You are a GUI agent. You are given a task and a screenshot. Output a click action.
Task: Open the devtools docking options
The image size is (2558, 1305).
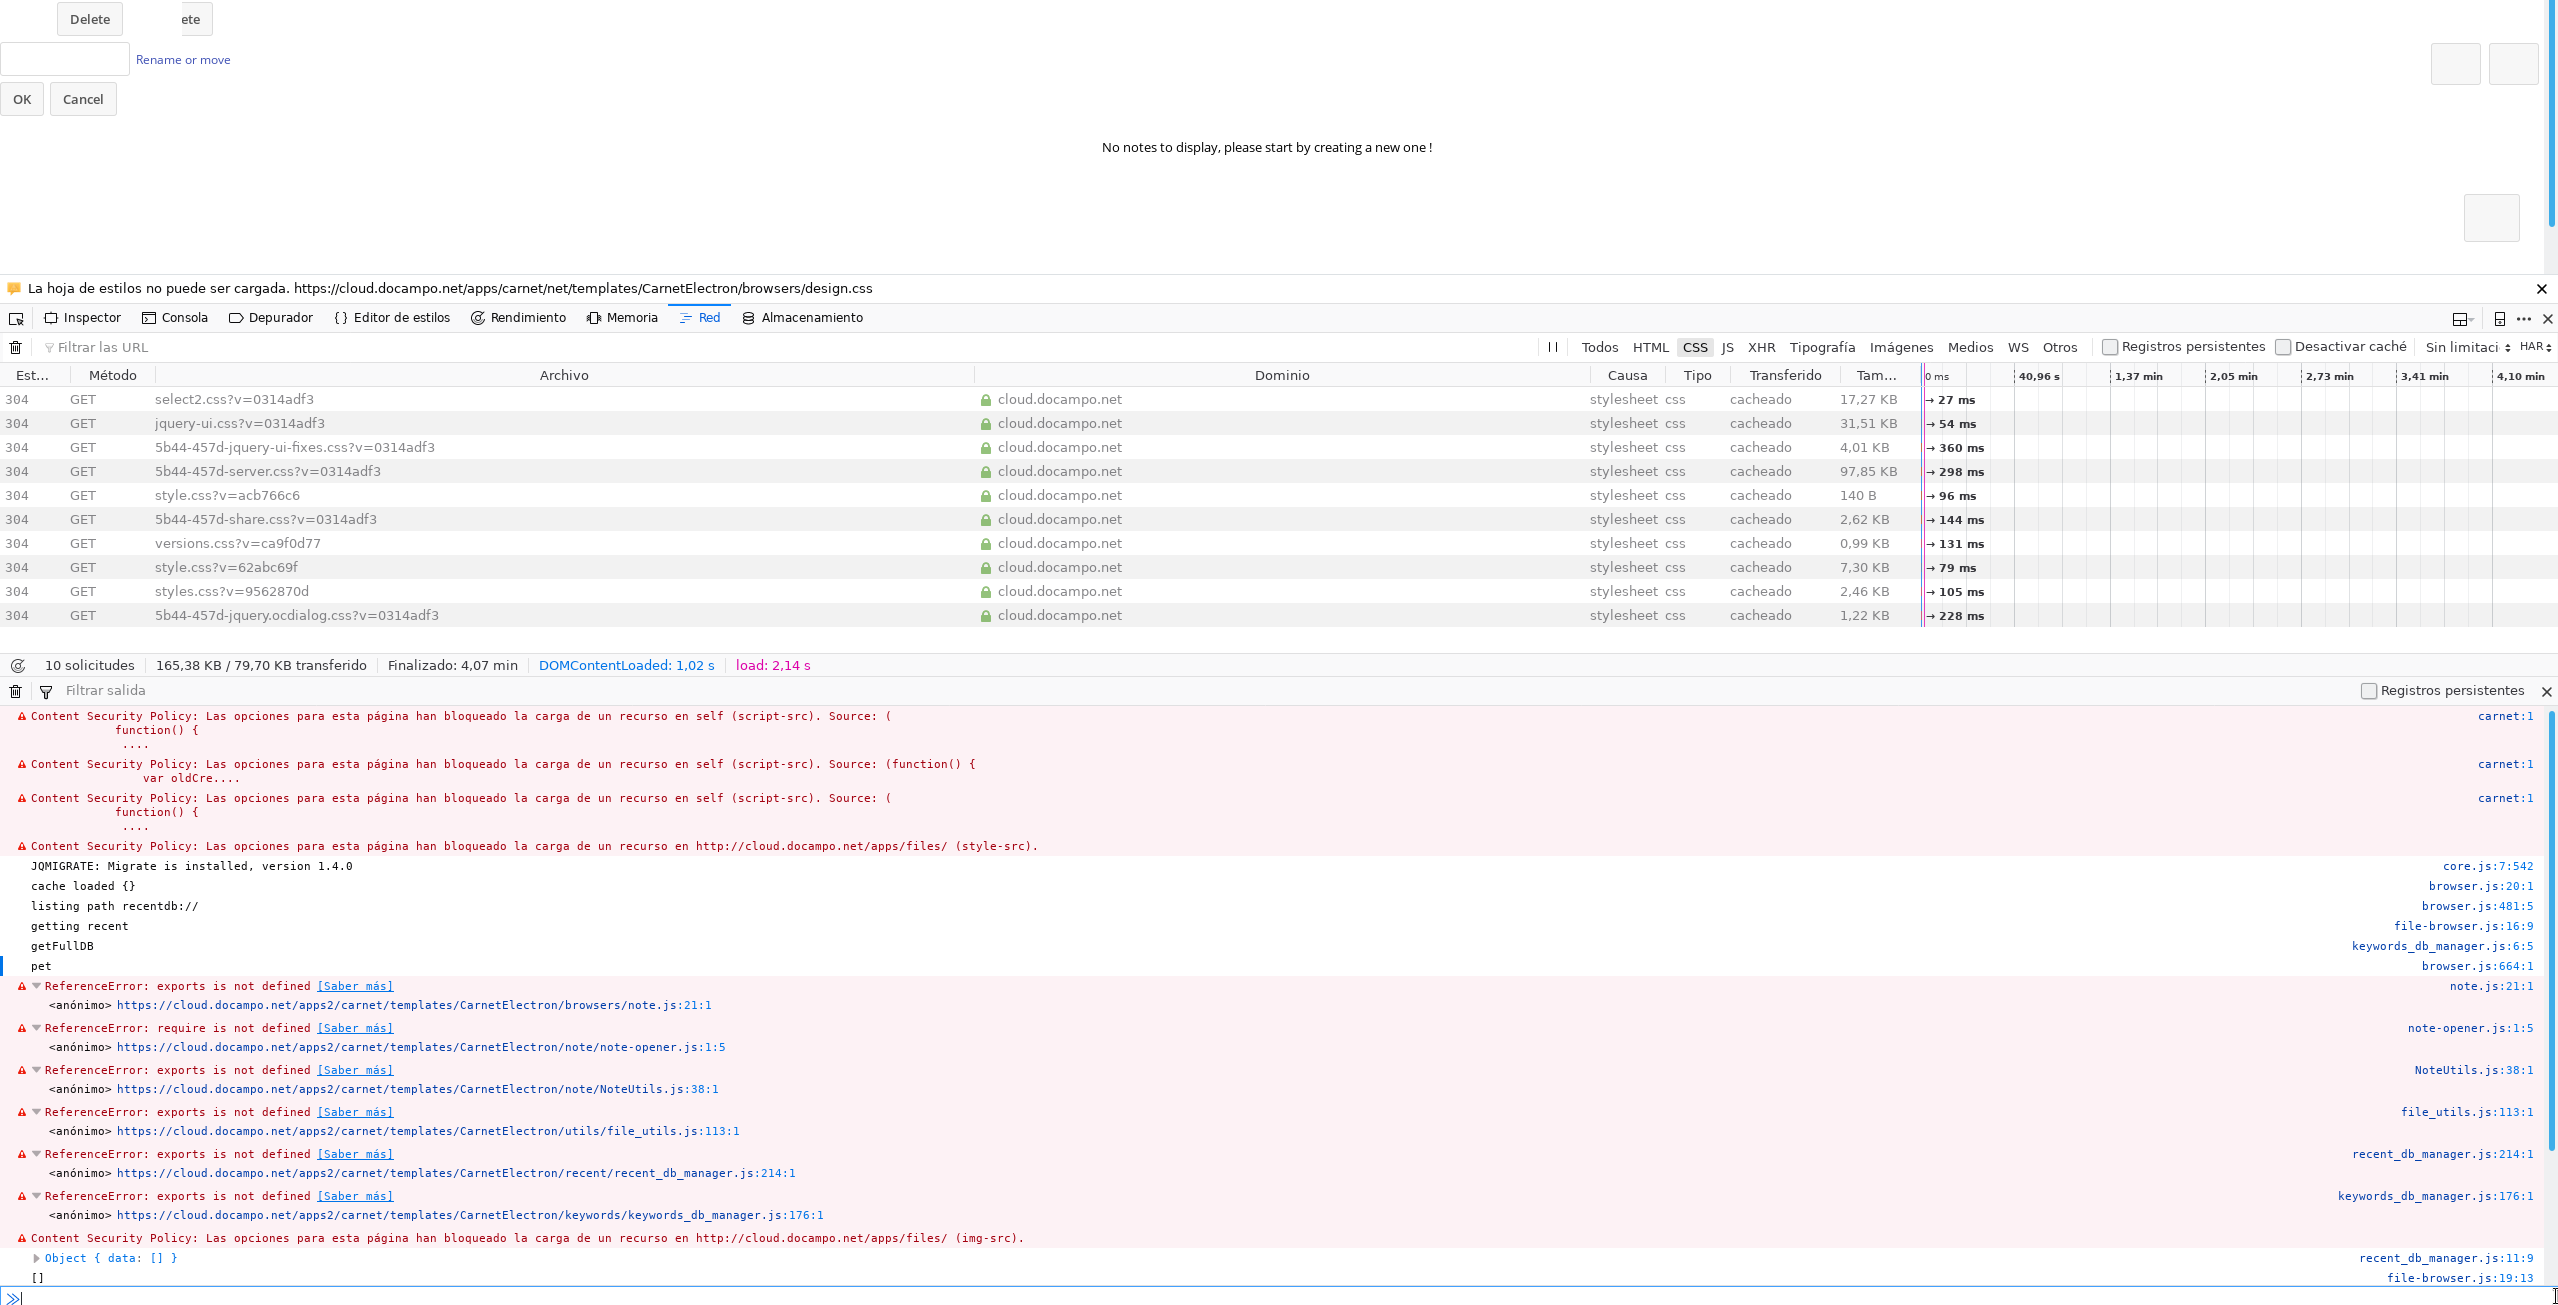[x=2463, y=319]
